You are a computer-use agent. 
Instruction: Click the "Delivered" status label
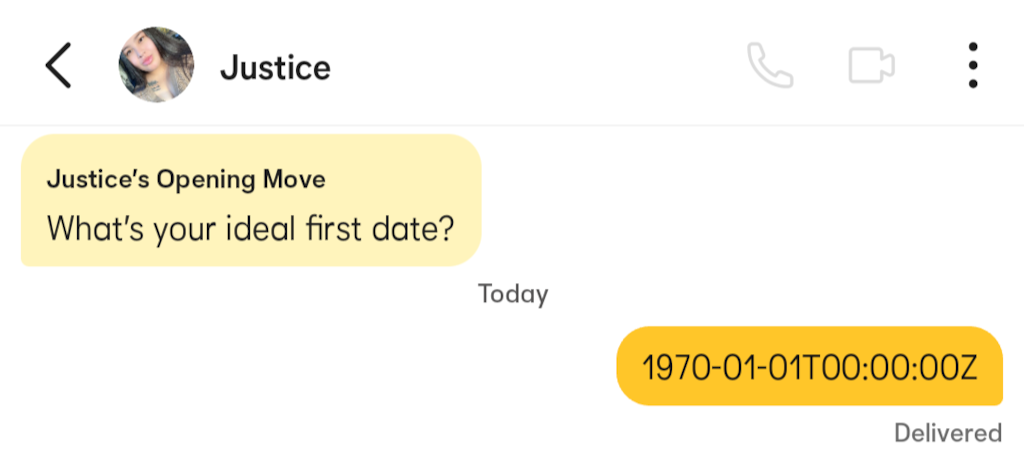947,433
